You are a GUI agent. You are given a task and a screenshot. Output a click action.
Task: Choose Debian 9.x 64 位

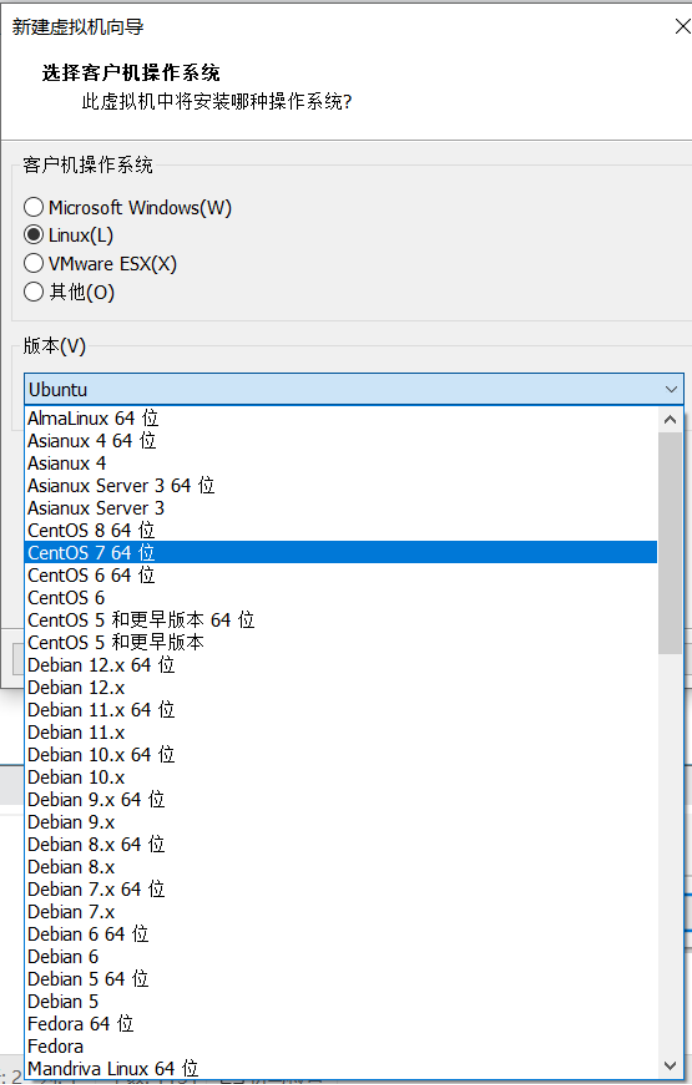[341, 799]
